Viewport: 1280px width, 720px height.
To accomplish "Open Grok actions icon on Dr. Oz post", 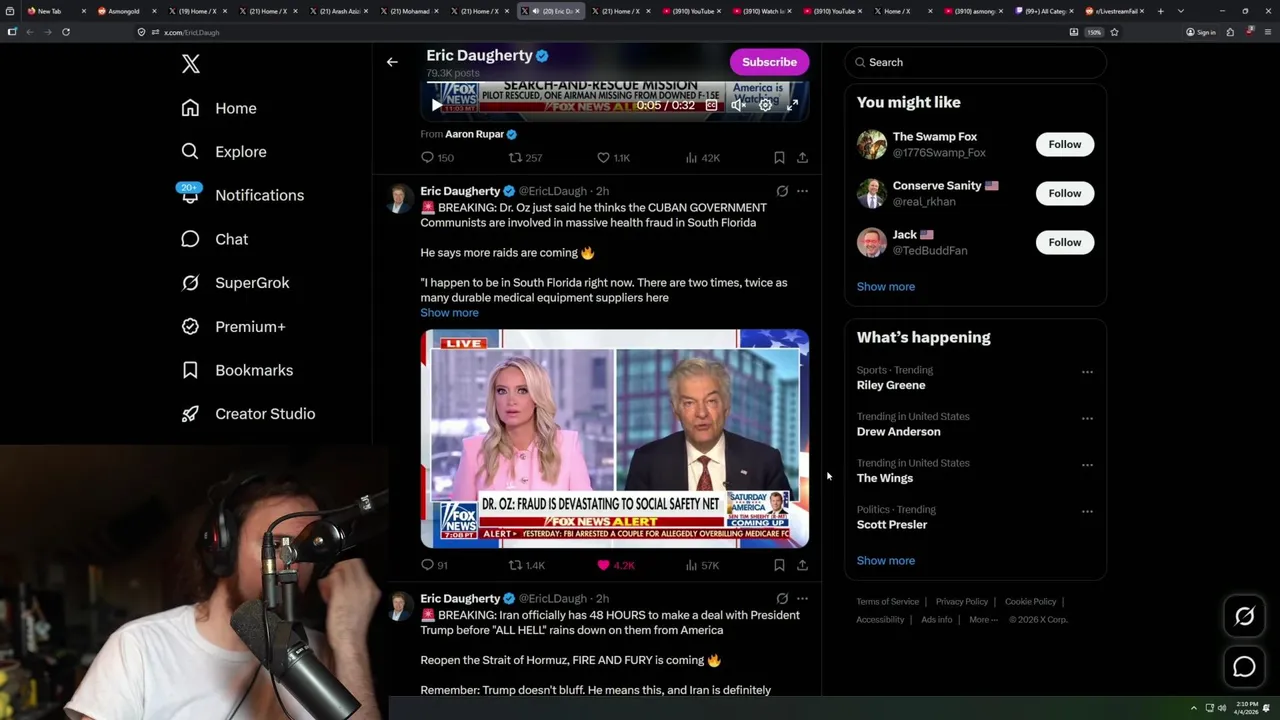I will [782, 191].
